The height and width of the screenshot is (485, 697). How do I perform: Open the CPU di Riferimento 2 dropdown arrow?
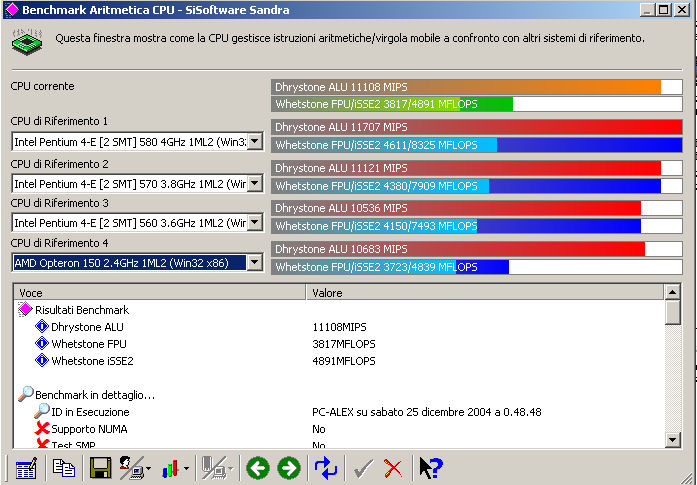(255, 183)
